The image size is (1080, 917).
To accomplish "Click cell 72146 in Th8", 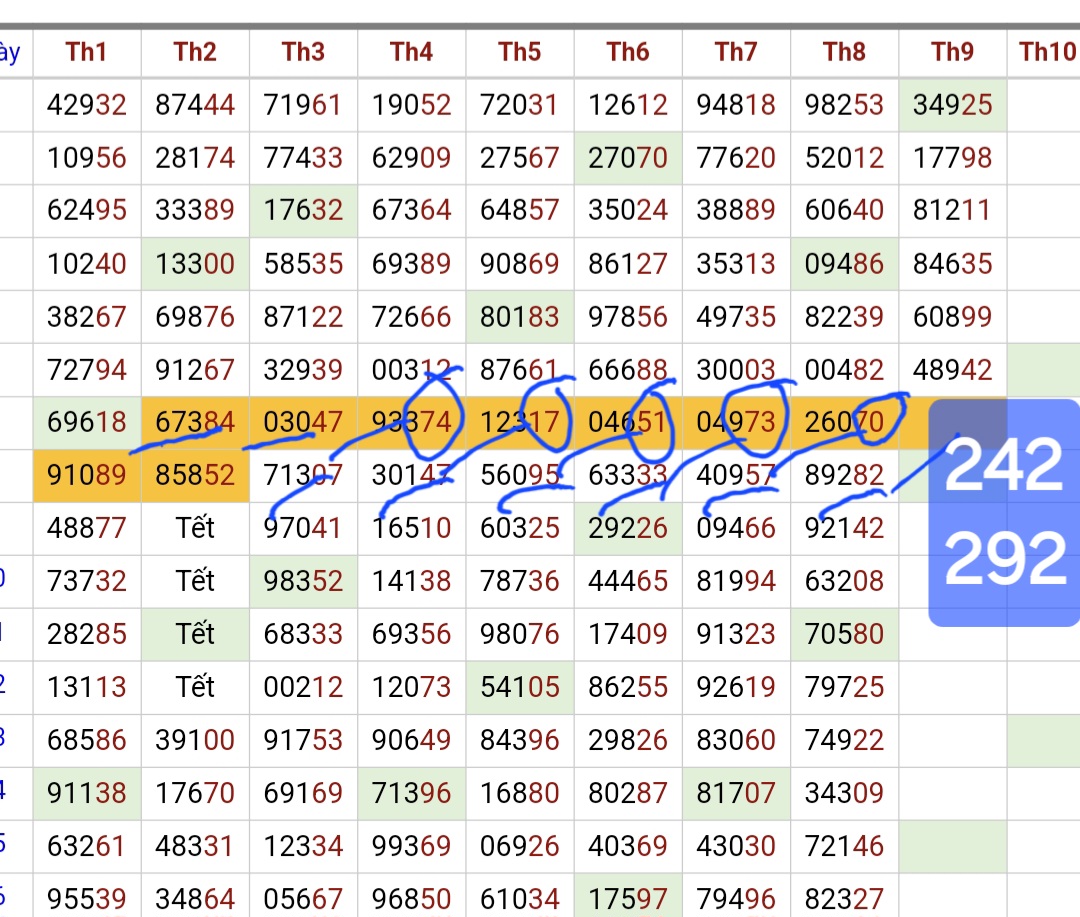I will tap(844, 846).
